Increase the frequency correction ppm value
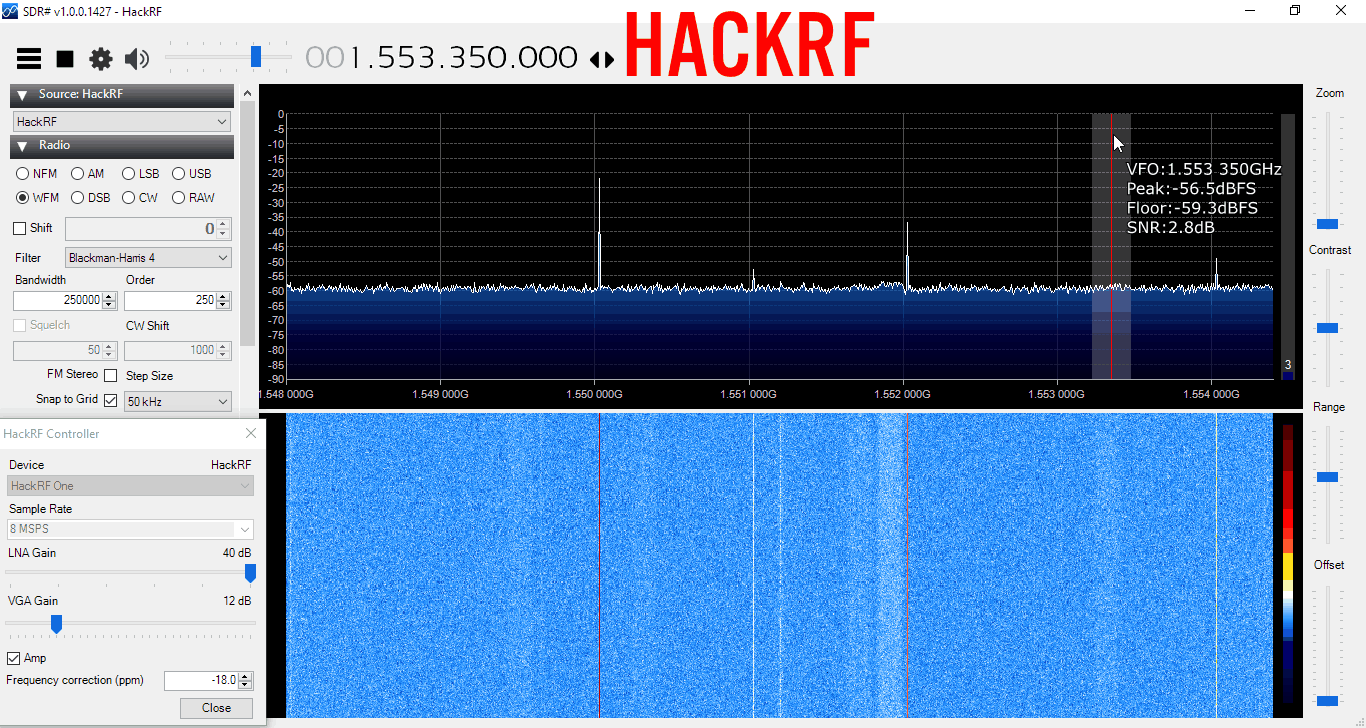 (x=245, y=676)
